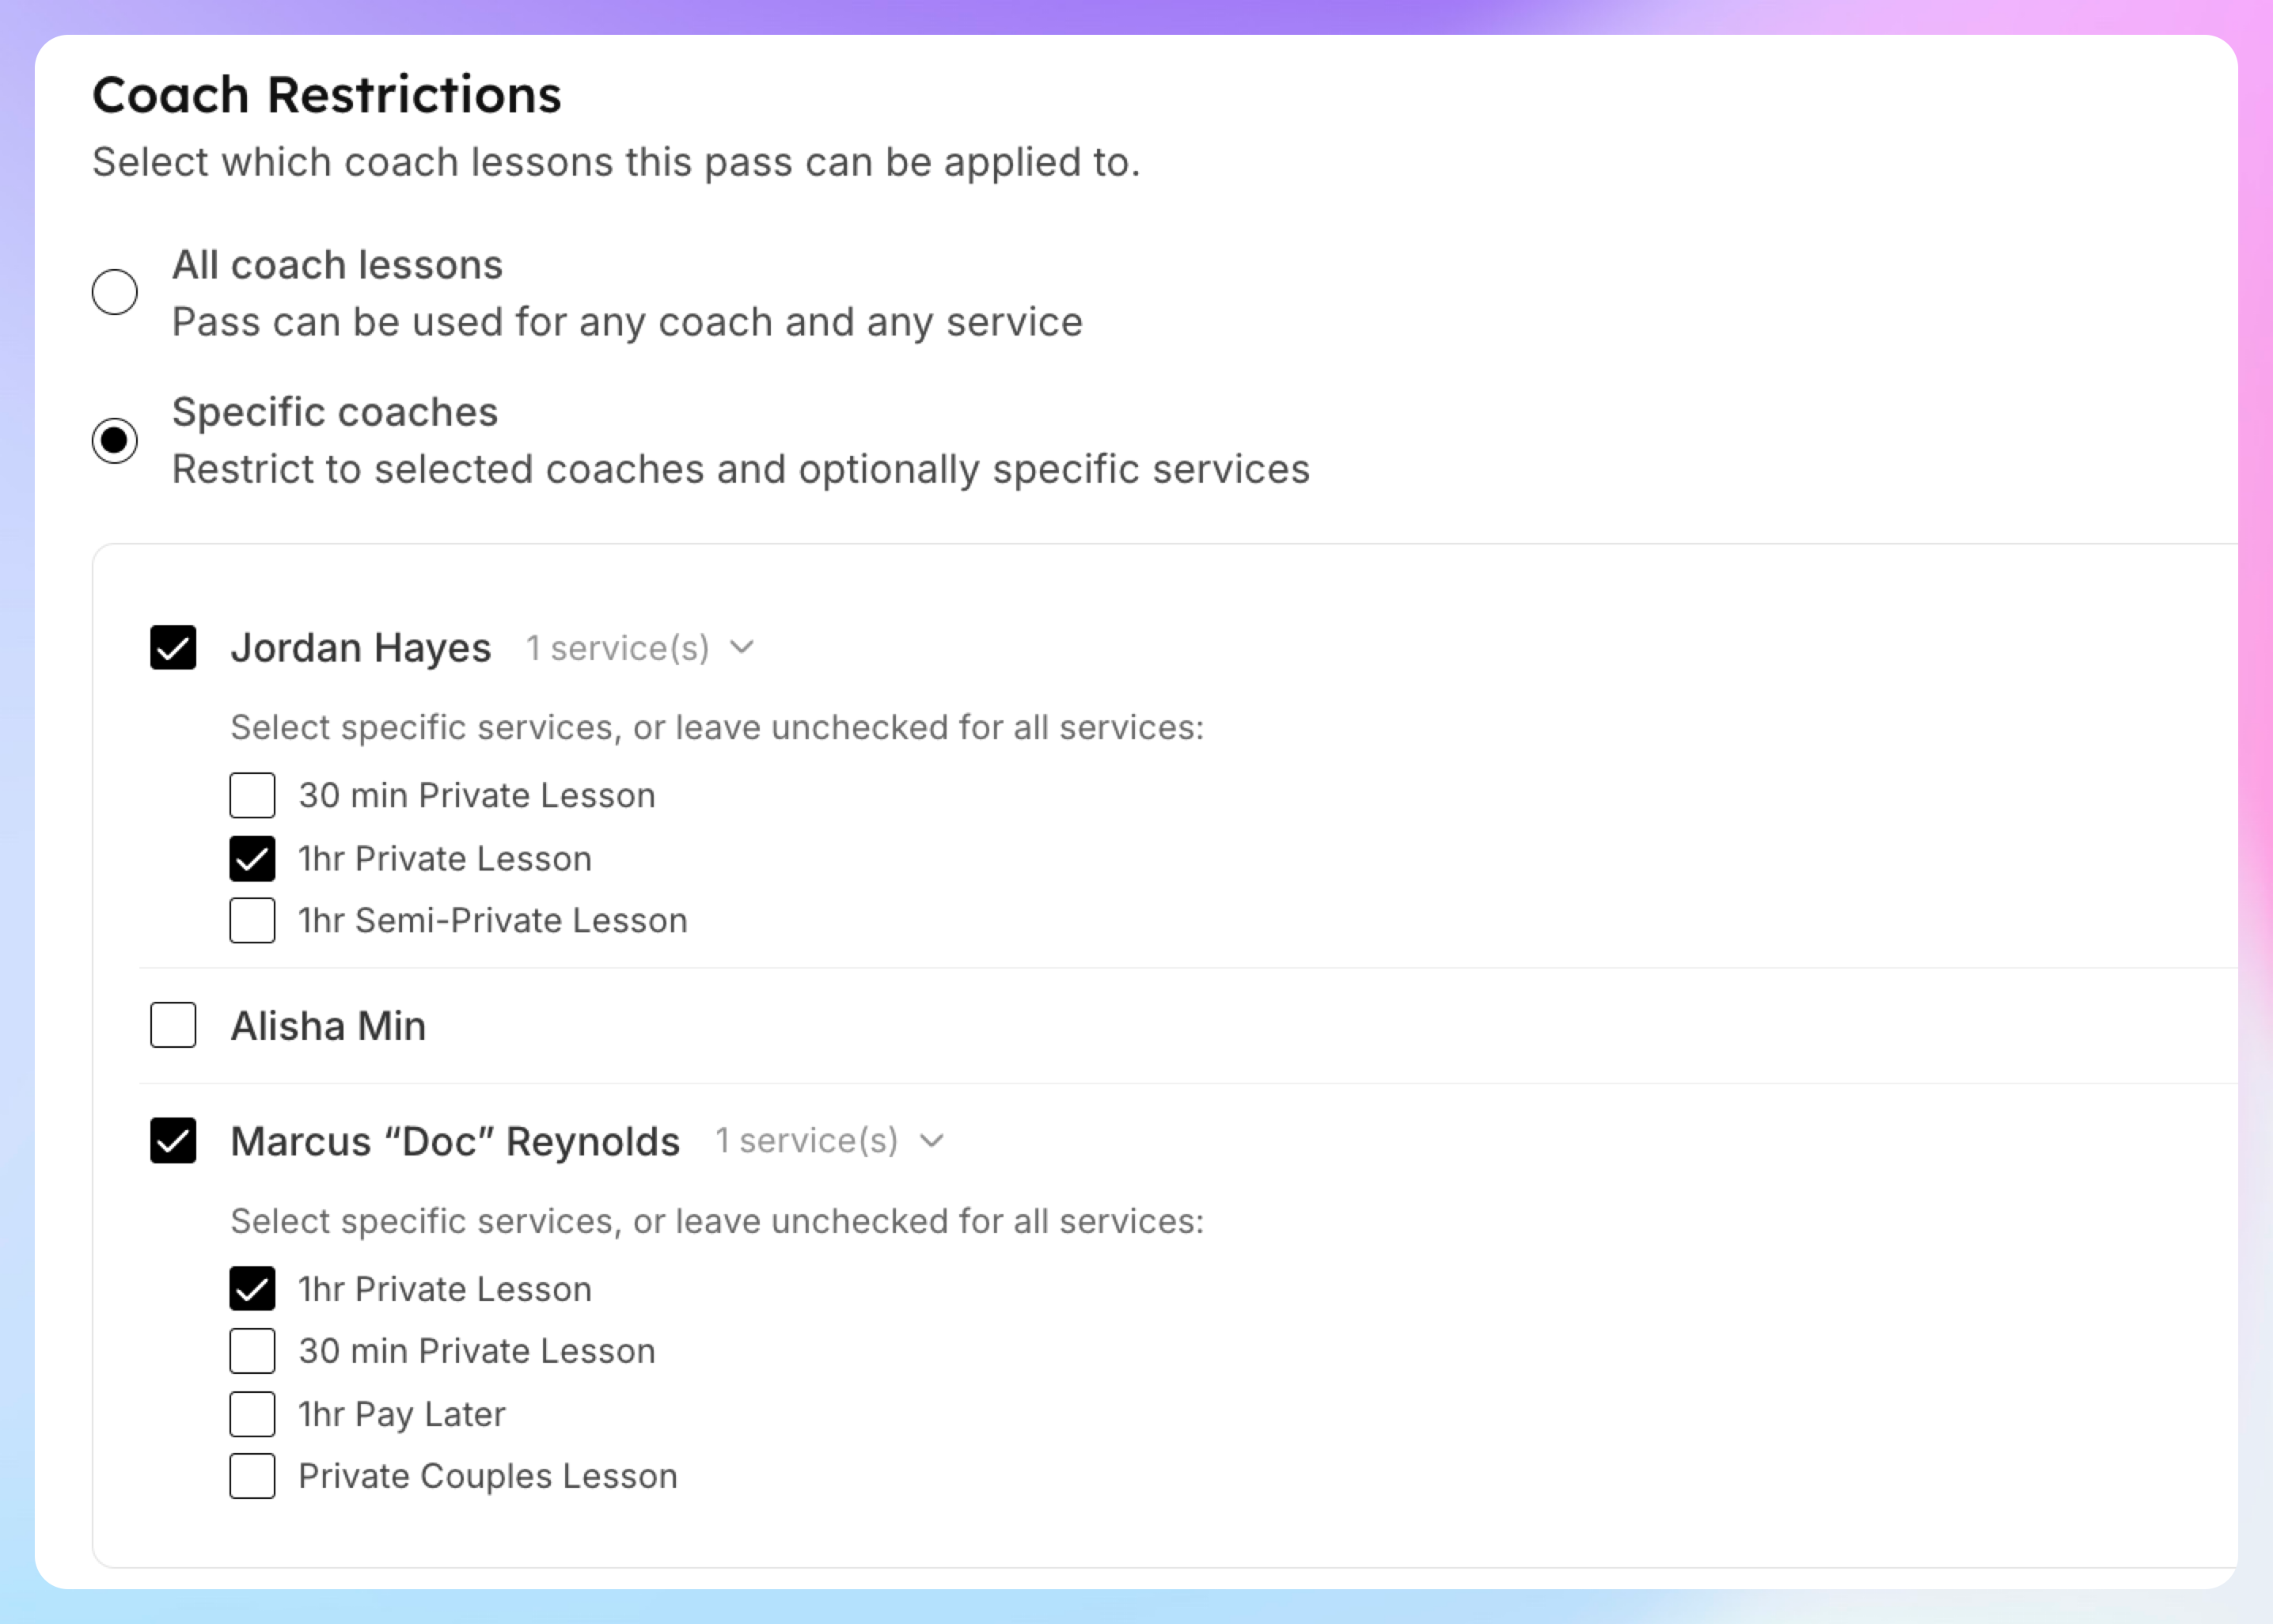Select the Specific coaches radio option
Viewport: 2273px width, 1624px height.
[115, 441]
